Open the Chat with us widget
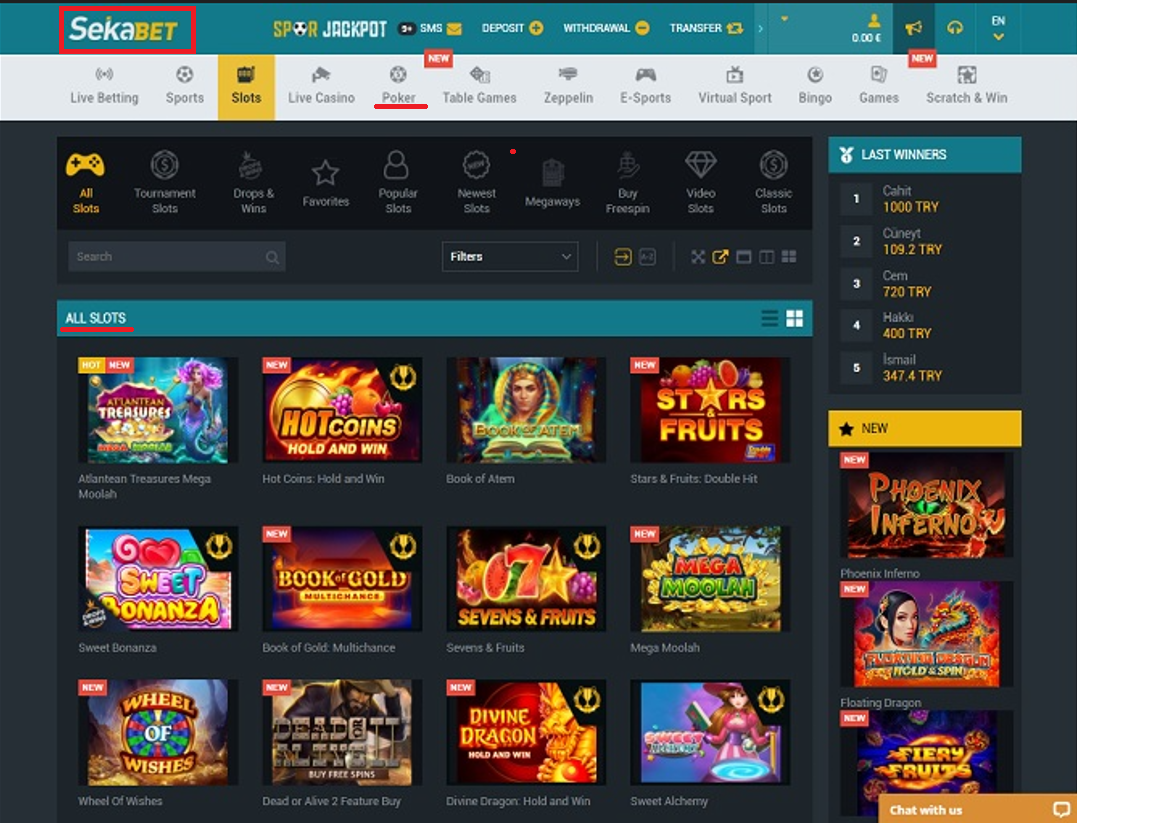 978,809
